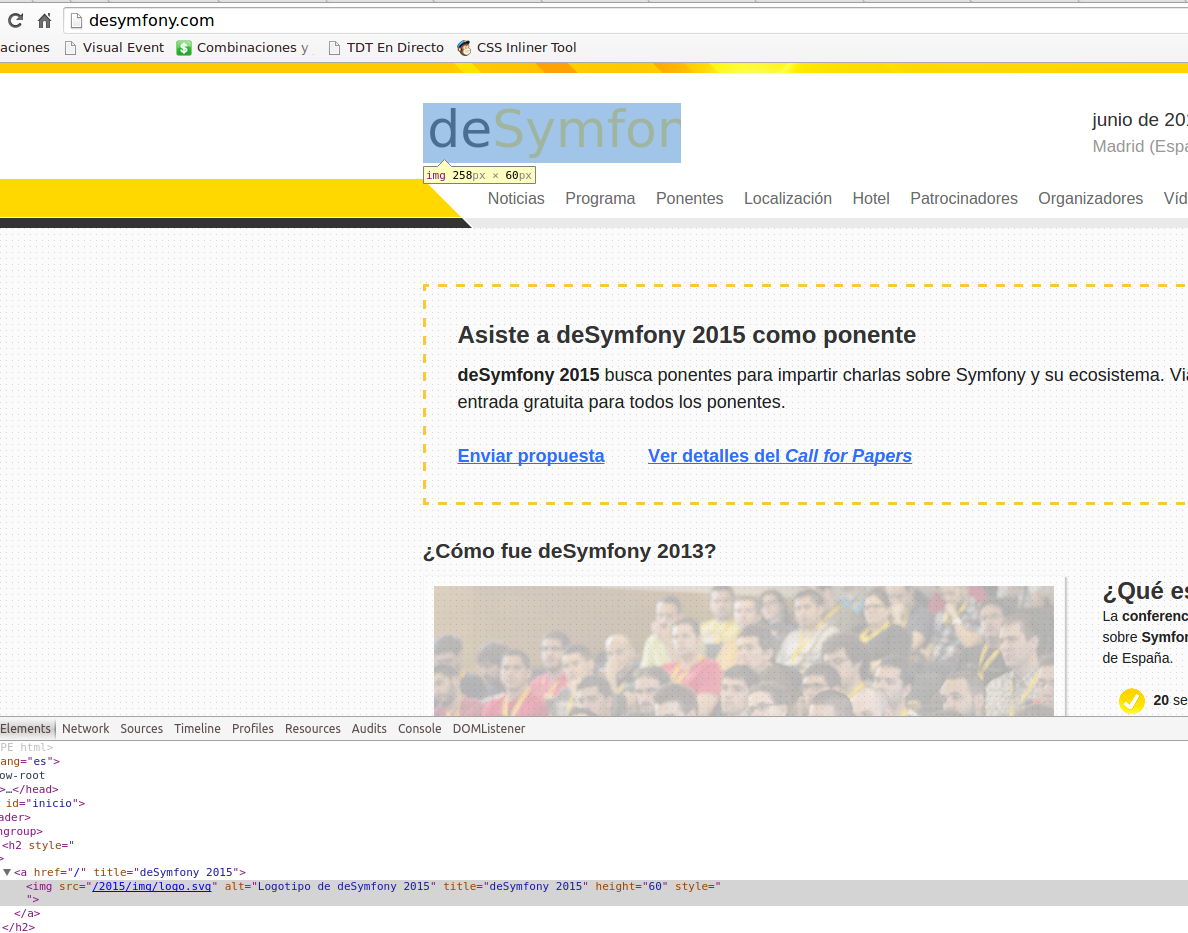Switch to the Profiles devtools tab
This screenshot has width=1188, height=933.
click(x=252, y=728)
